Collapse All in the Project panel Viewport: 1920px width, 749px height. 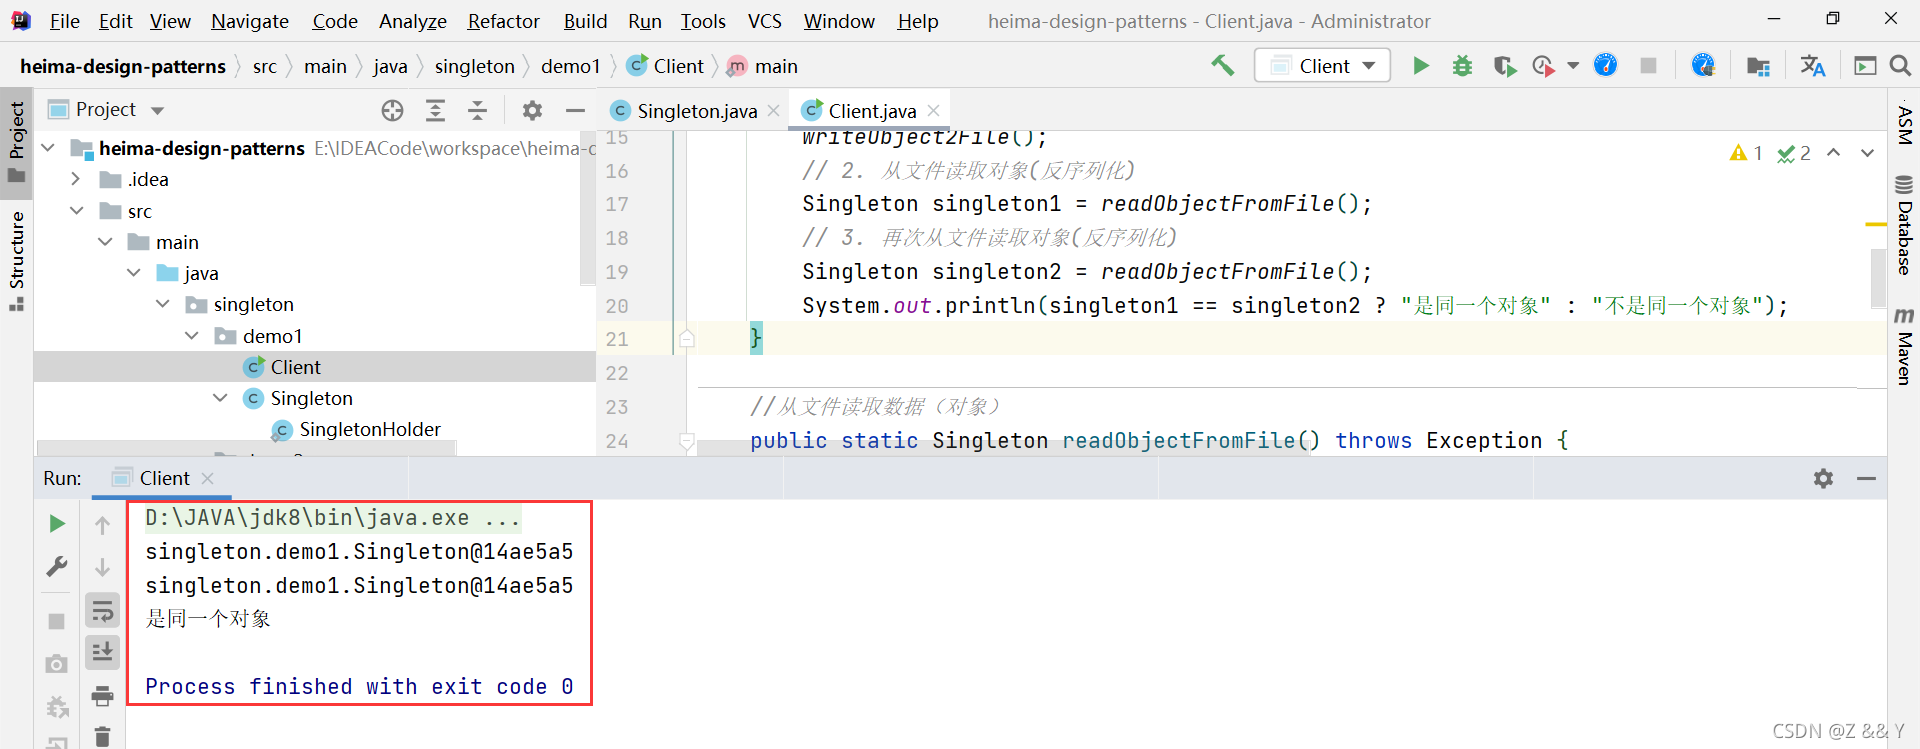[477, 110]
